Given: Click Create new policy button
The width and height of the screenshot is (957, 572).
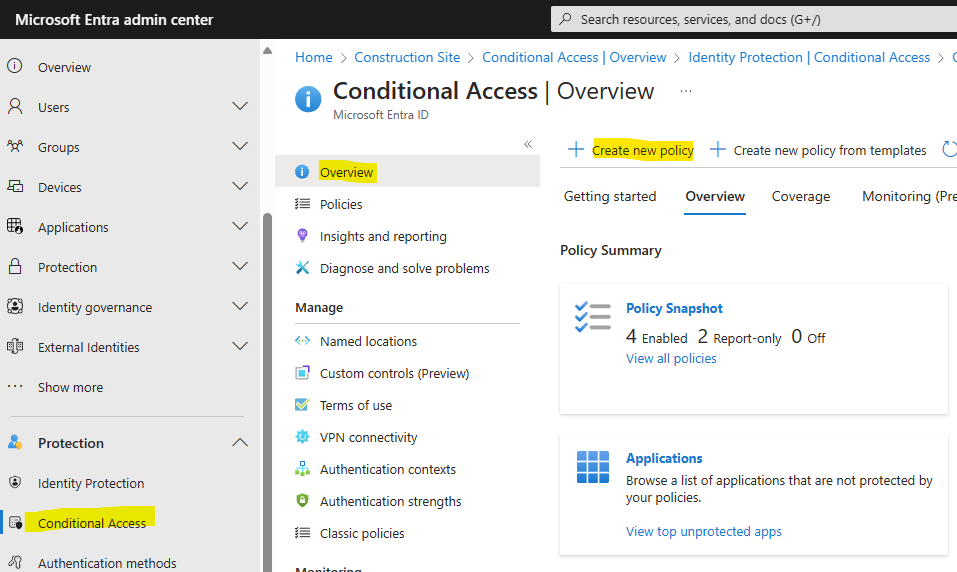Looking at the screenshot, I should tap(631, 150).
